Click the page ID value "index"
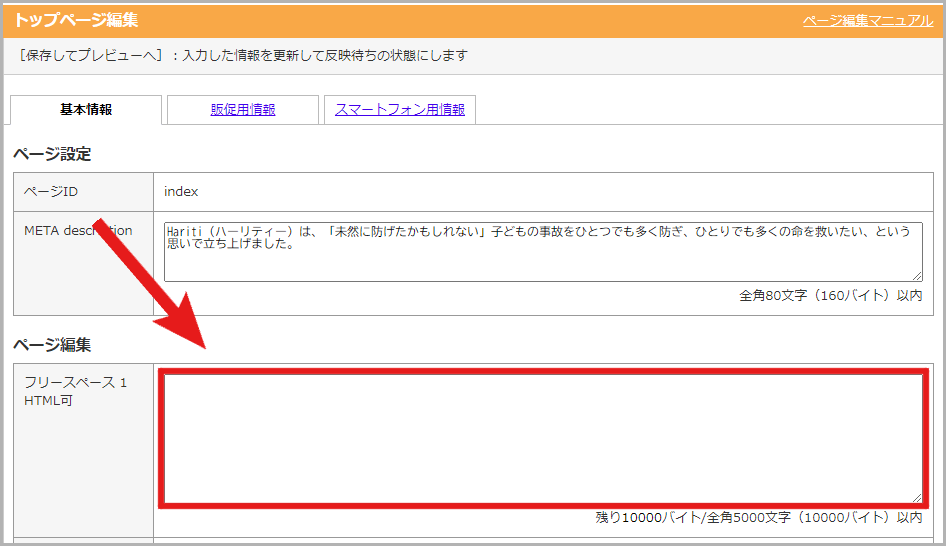Image resolution: width=946 pixels, height=546 pixels. pyautogui.click(x=181, y=192)
